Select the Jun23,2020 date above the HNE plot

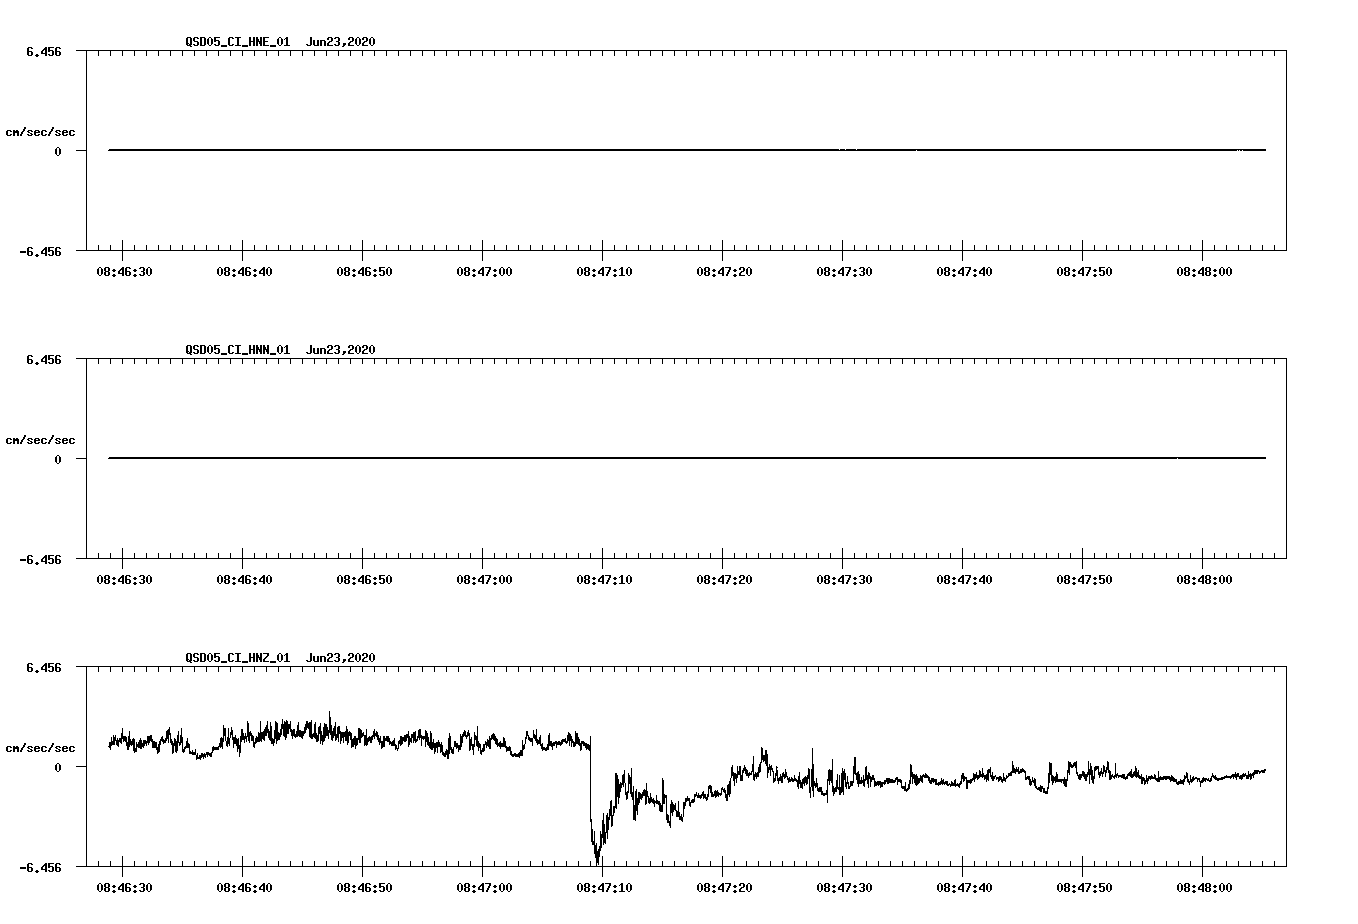(x=341, y=42)
